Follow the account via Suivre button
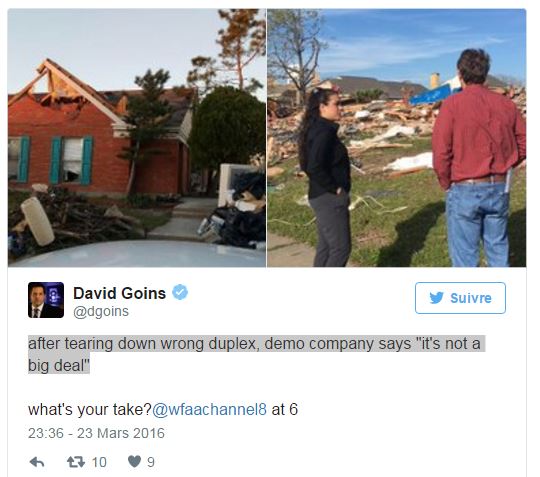Image resolution: width=540 pixels, height=477 pixels. click(x=460, y=298)
